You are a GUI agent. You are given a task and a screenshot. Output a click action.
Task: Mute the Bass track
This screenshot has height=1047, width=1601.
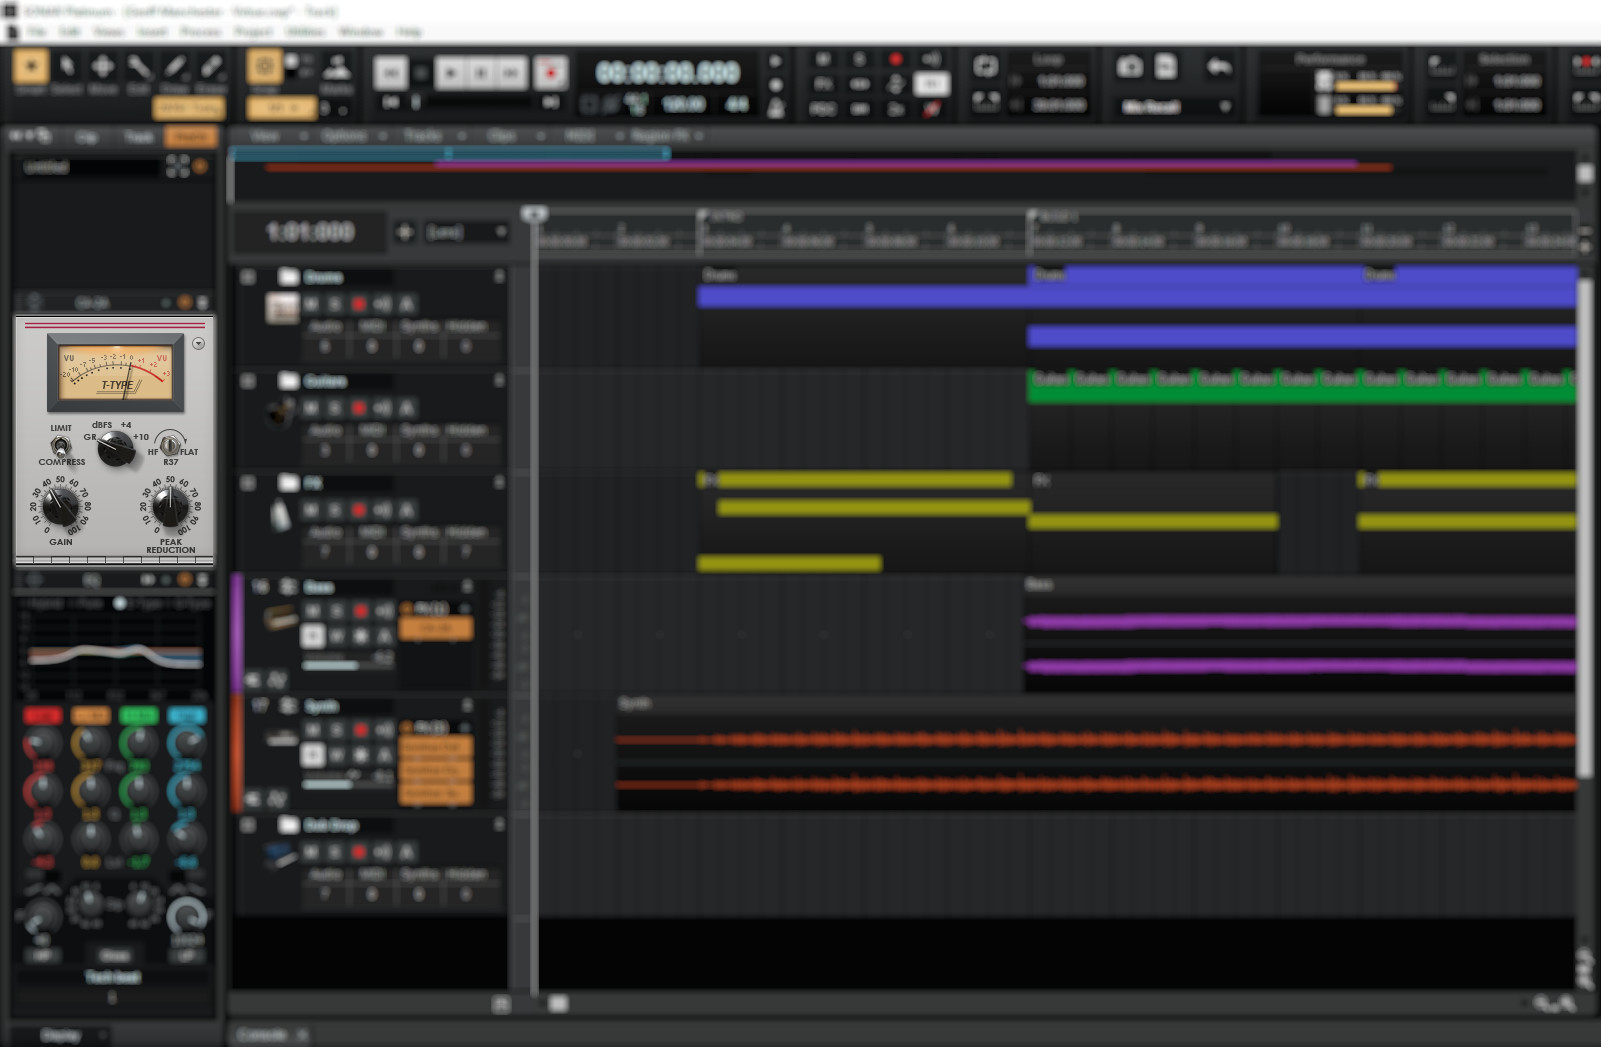313,609
